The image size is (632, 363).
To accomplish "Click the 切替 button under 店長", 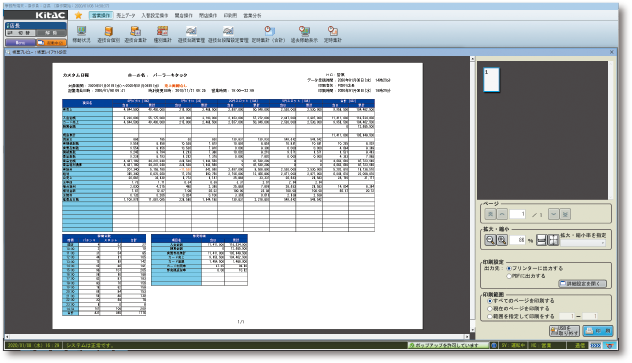I will click(x=20, y=33).
